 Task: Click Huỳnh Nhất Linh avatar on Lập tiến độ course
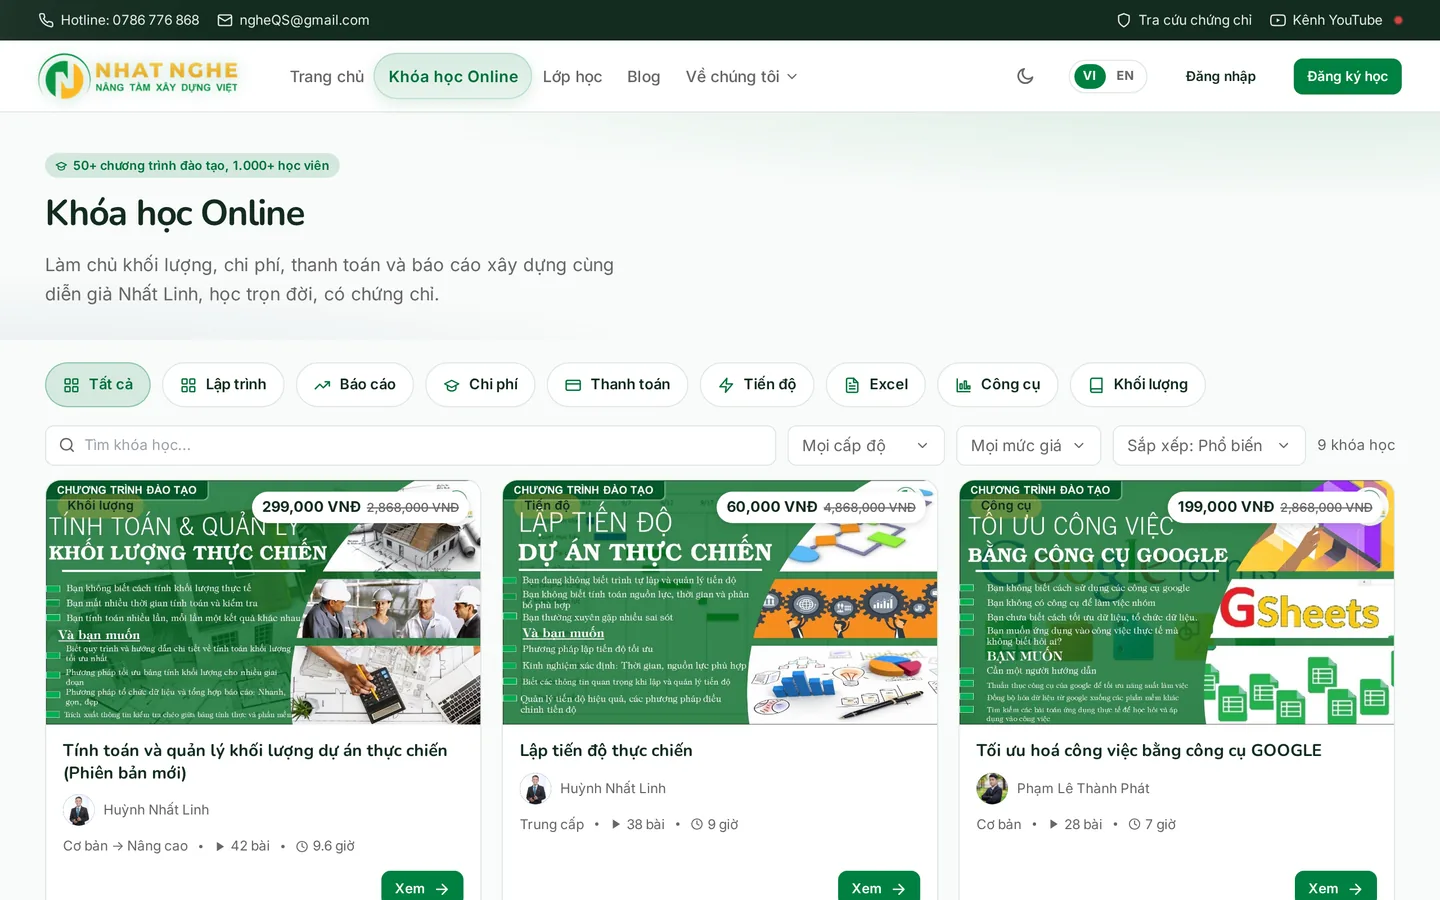(x=536, y=788)
